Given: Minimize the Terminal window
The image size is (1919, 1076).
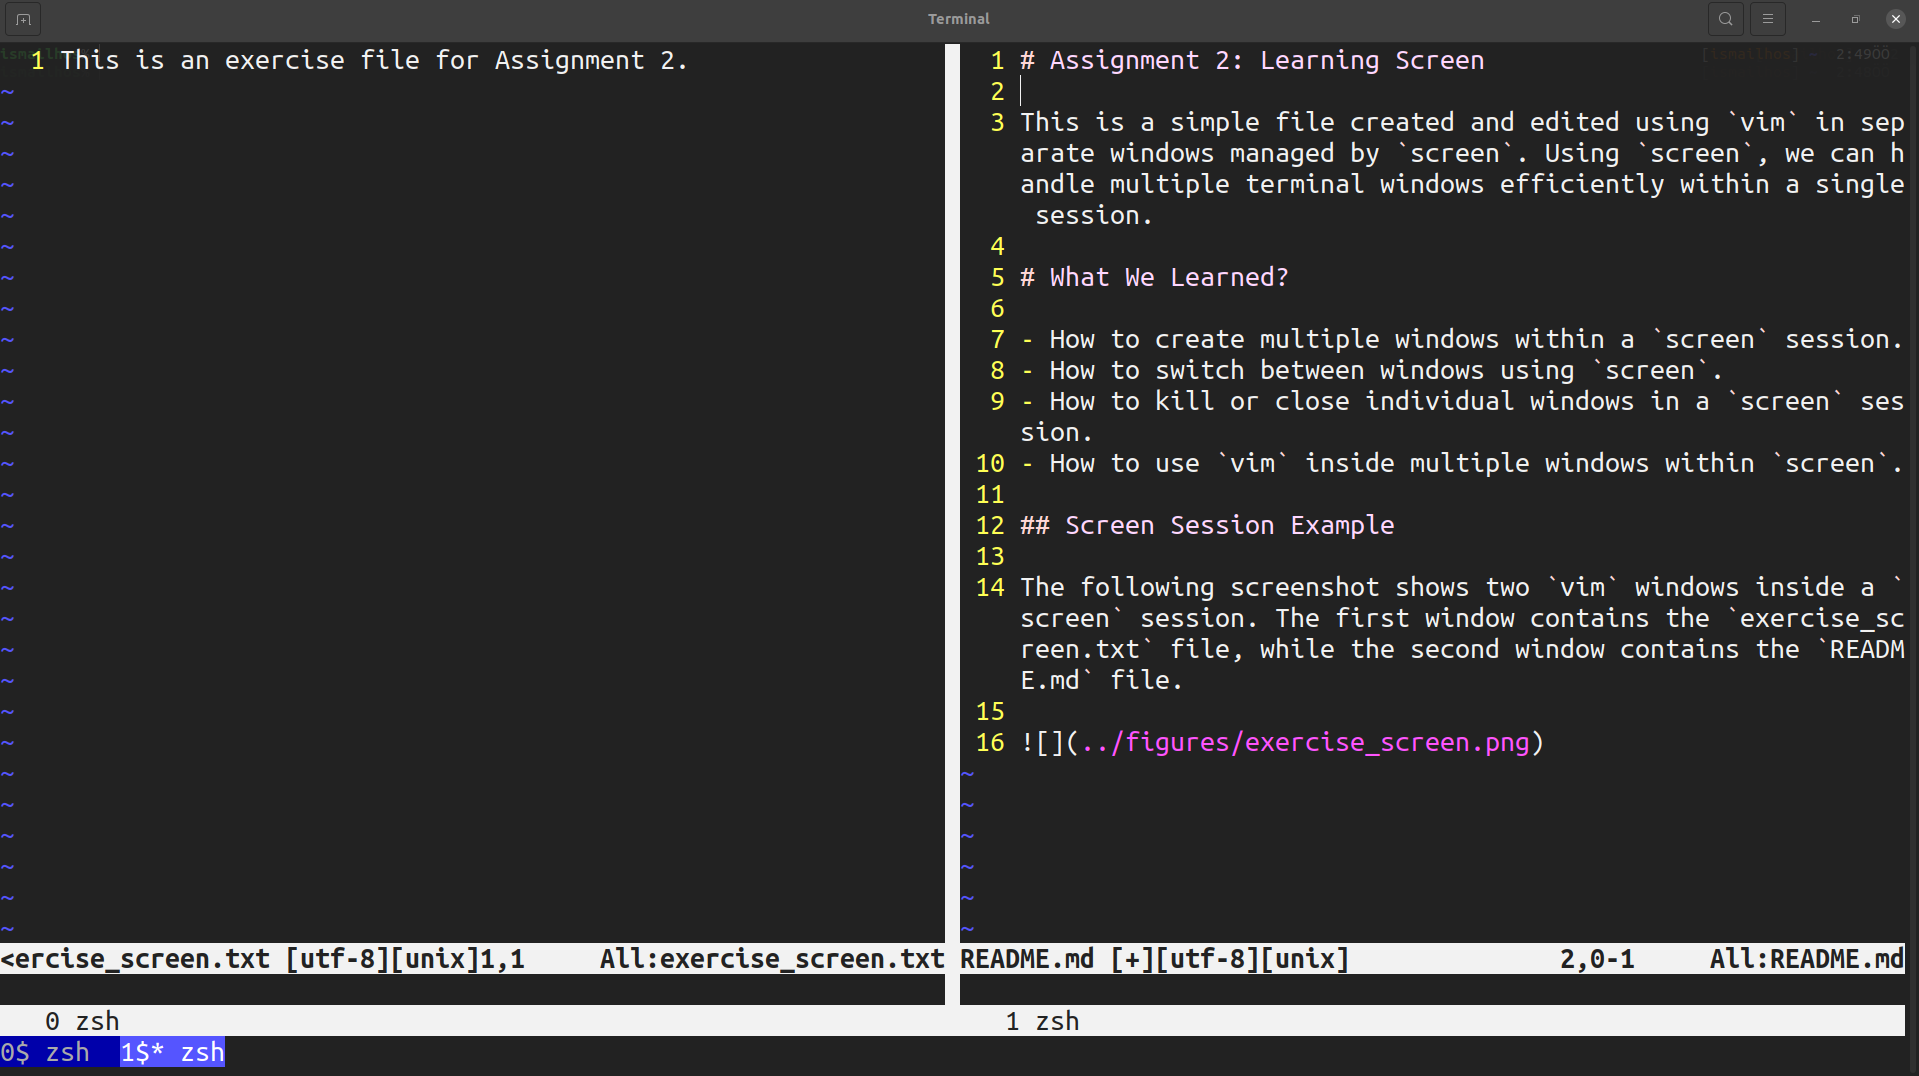Looking at the screenshot, I should [1815, 19].
